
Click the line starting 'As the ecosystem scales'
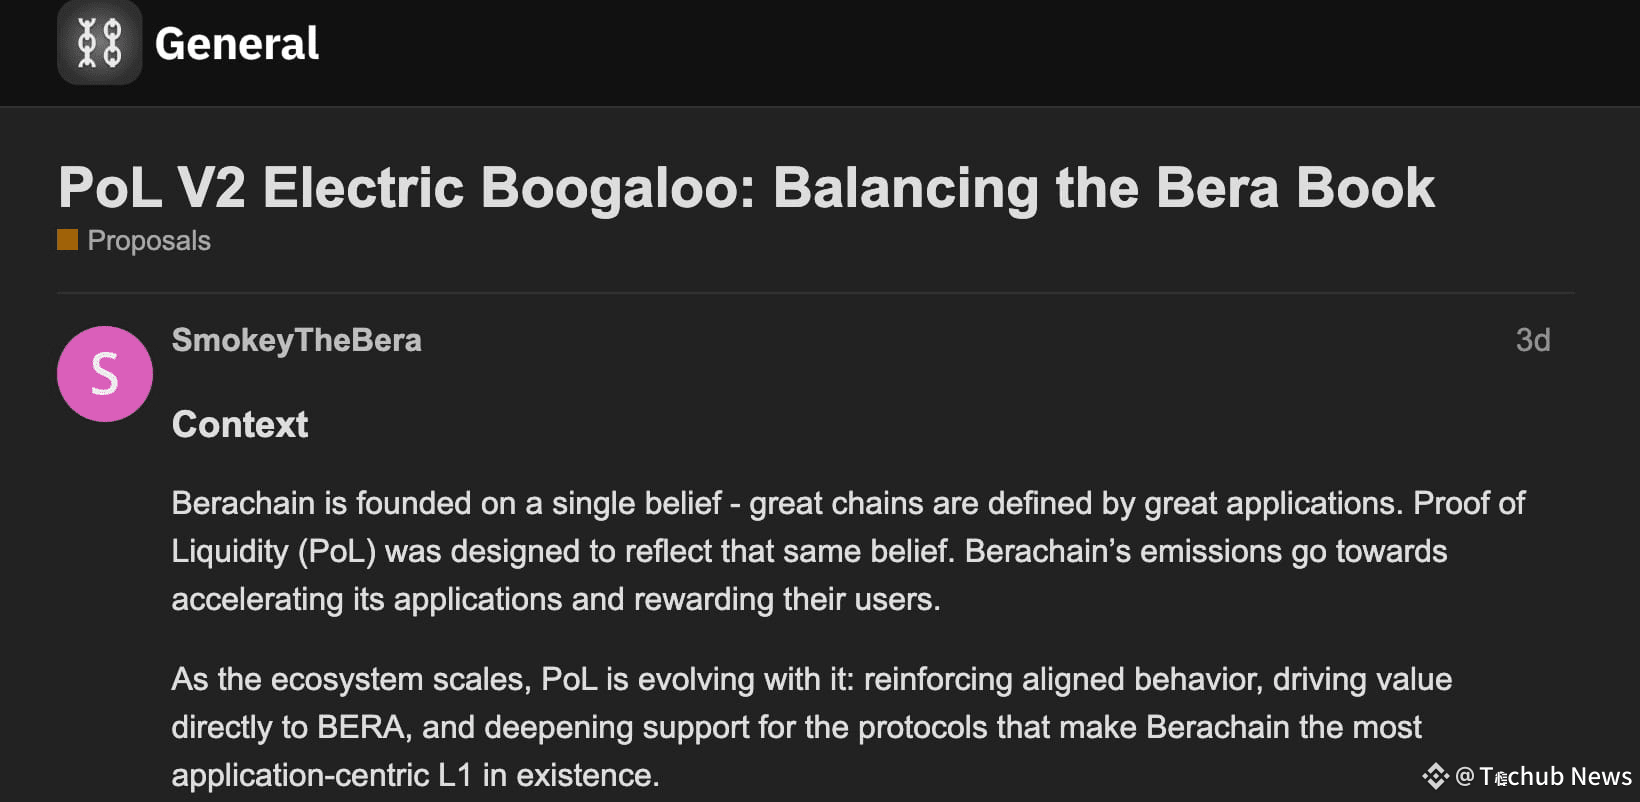click(x=811, y=679)
